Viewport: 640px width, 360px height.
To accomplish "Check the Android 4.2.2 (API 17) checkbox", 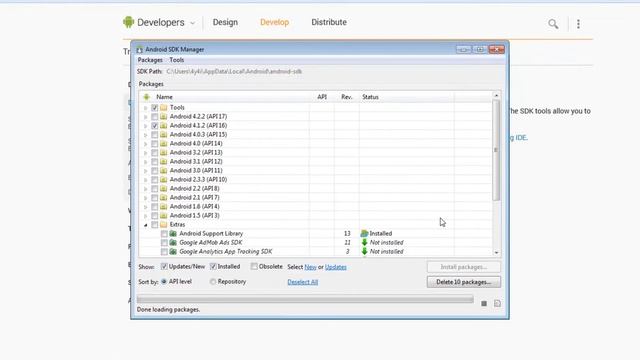I will (x=154, y=116).
